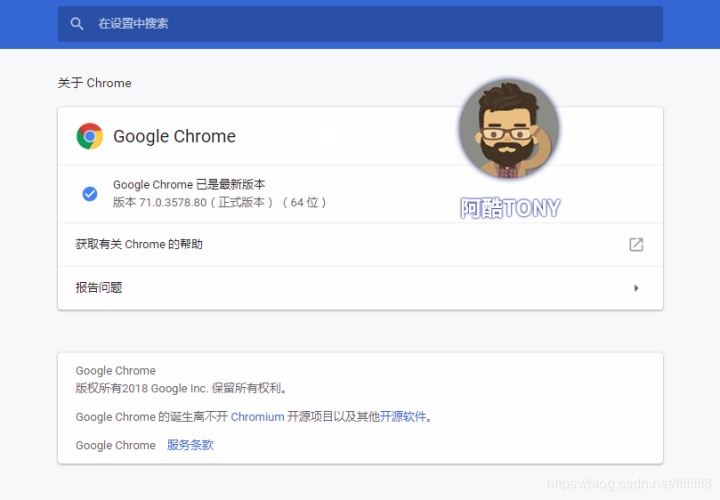The height and width of the screenshot is (500, 720).
Task: Click the blog.csdn.net watermark URL
Action: [x=629, y=483]
